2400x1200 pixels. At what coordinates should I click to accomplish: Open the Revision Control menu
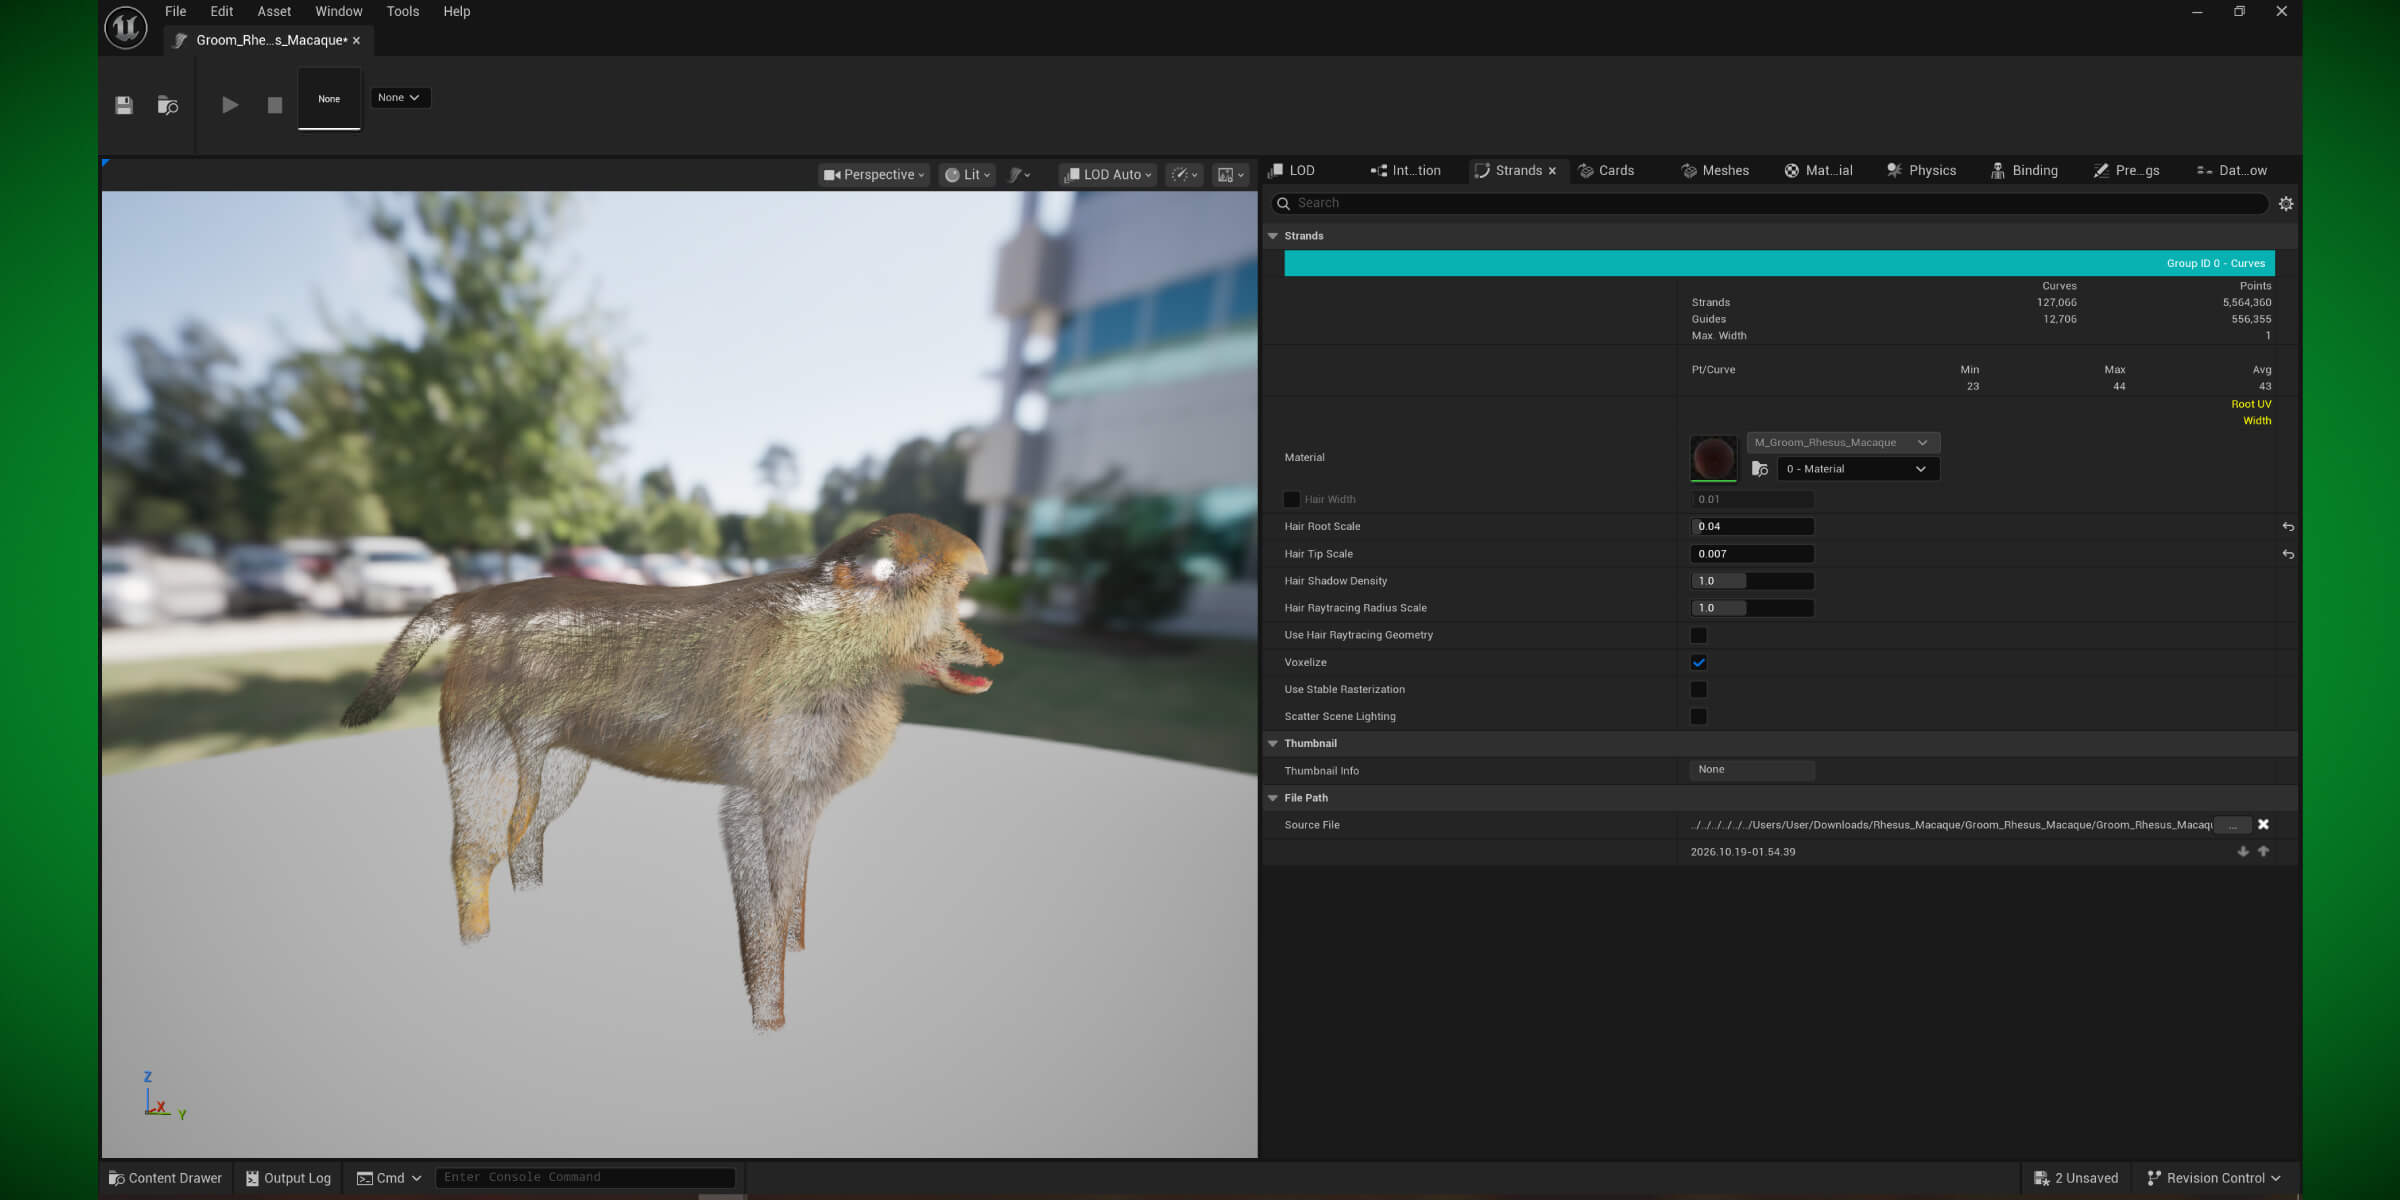pyautogui.click(x=2214, y=1178)
